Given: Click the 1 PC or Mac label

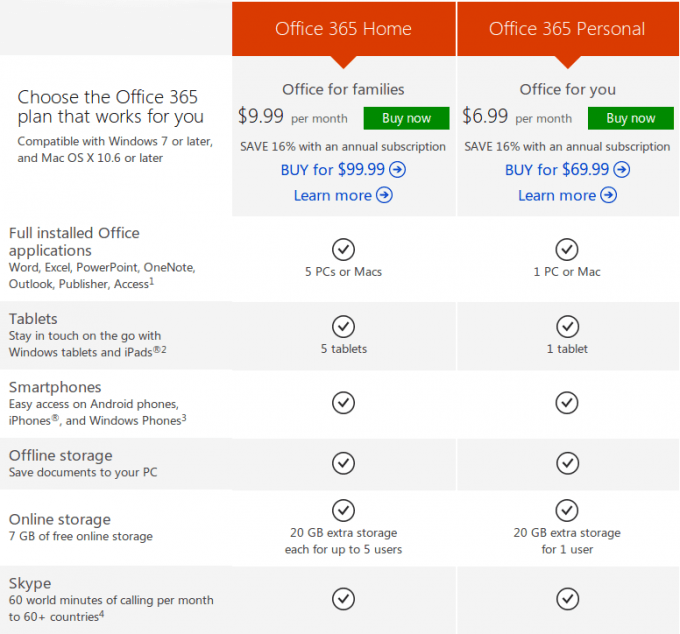Looking at the screenshot, I should click(x=567, y=271).
